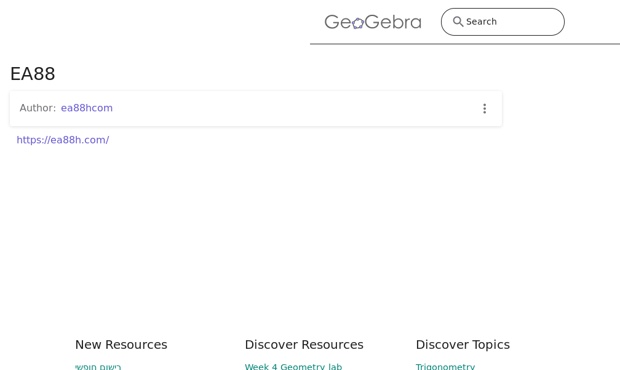Click the magnifying glass search icon
This screenshot has width=620, height=370.
pyautogui.click(x=458, y=21)
